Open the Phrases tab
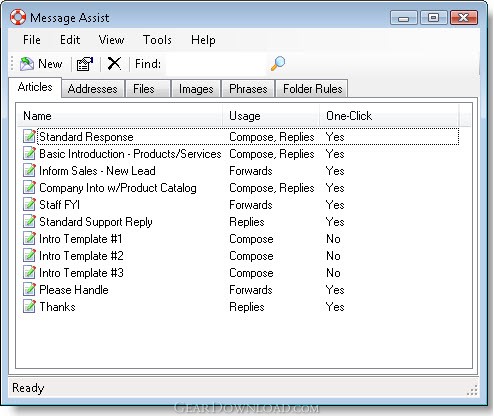Screen dimensions: 494x416 coord(248,89)
